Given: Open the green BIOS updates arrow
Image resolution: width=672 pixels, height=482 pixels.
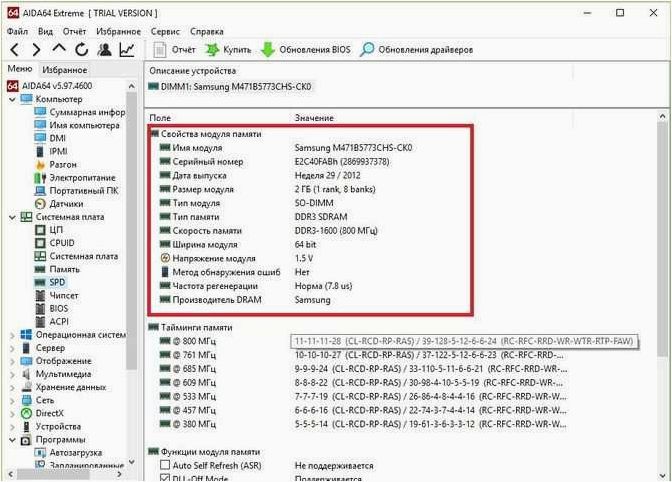Looking at the screenshot, I should [268, 50].
